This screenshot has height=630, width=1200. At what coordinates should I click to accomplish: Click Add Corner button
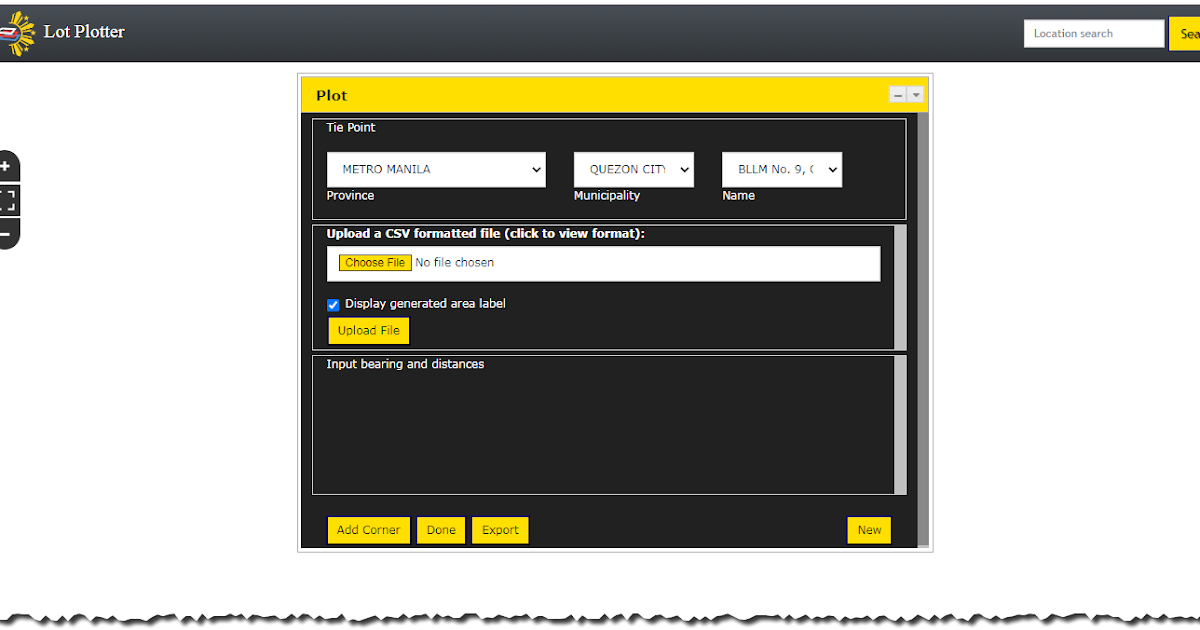pyautogui.click(x=369, y=530)
